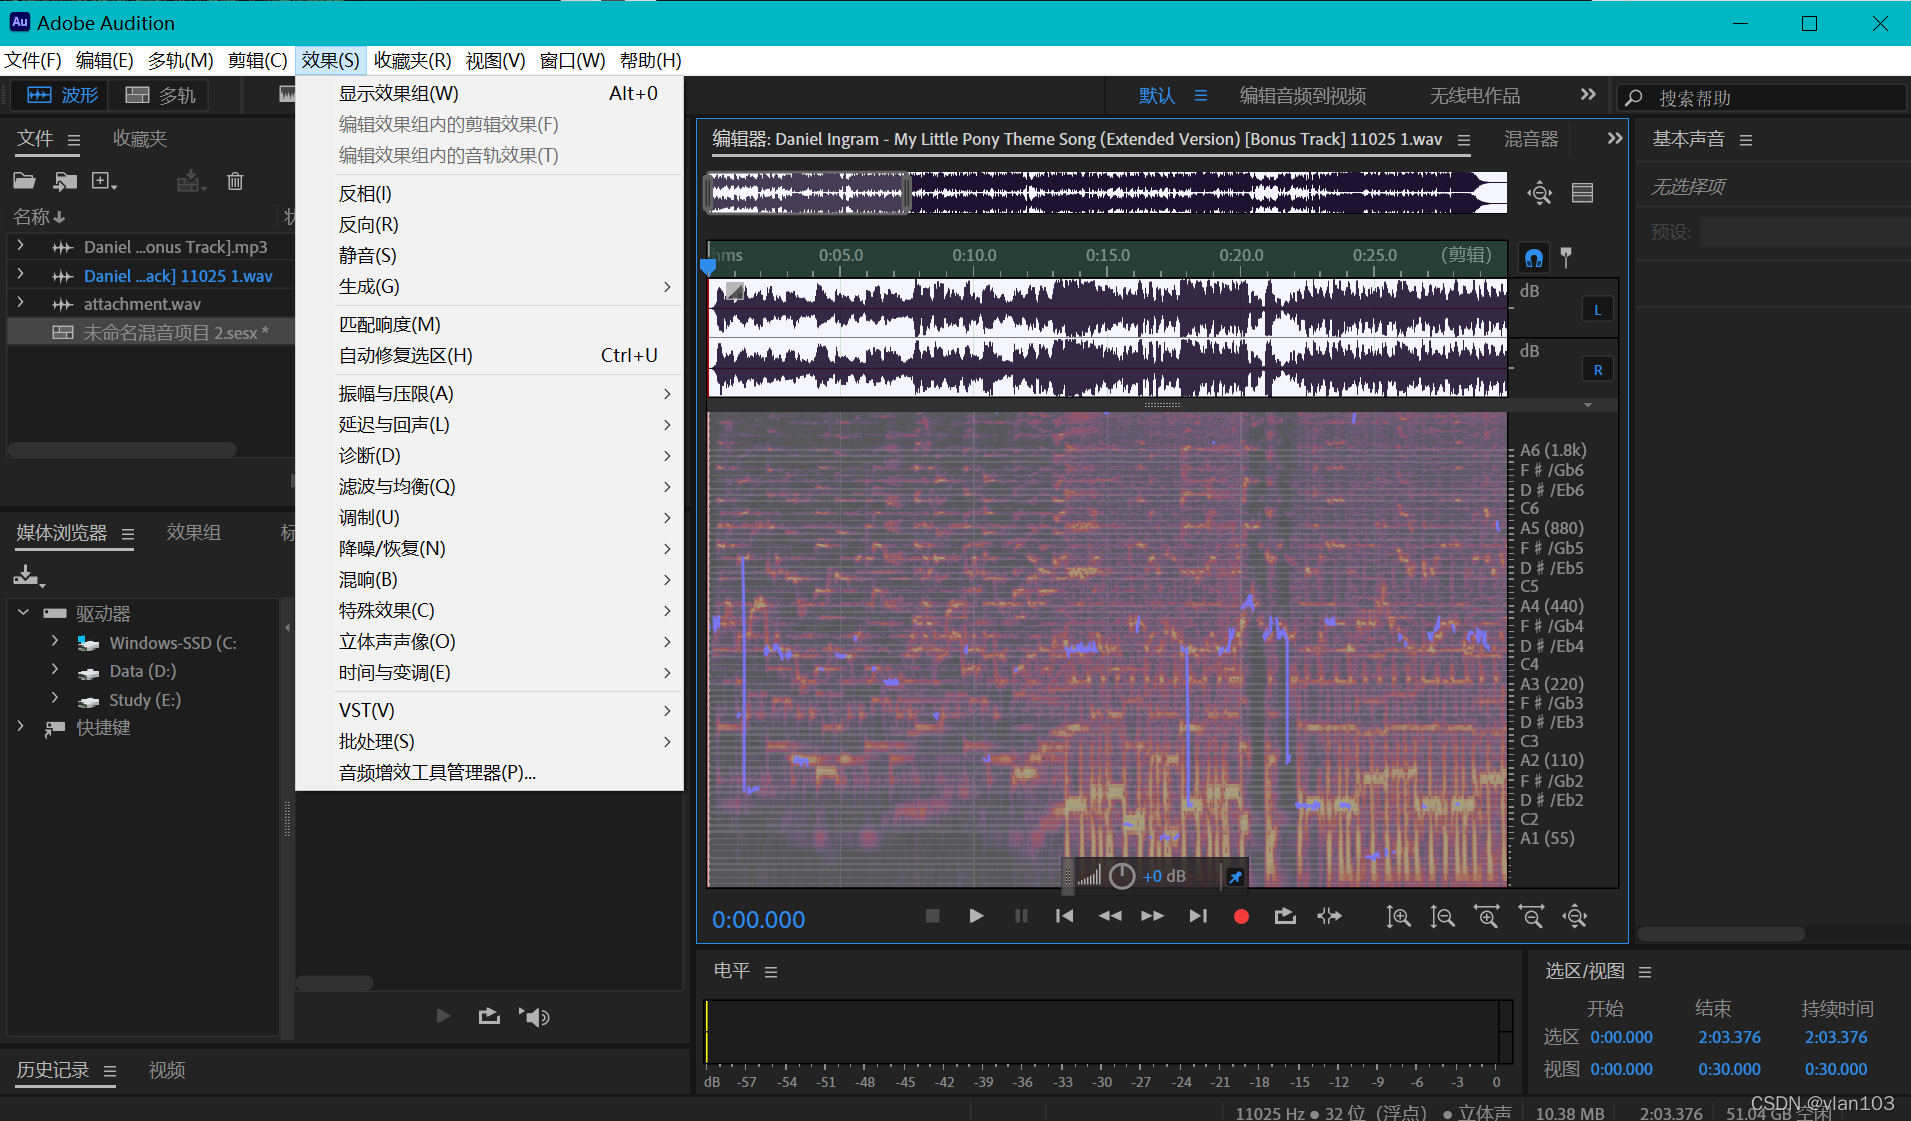Switch to Effects Rack tab
This screenshot has height=1121, width=1911.
[193, 533]
